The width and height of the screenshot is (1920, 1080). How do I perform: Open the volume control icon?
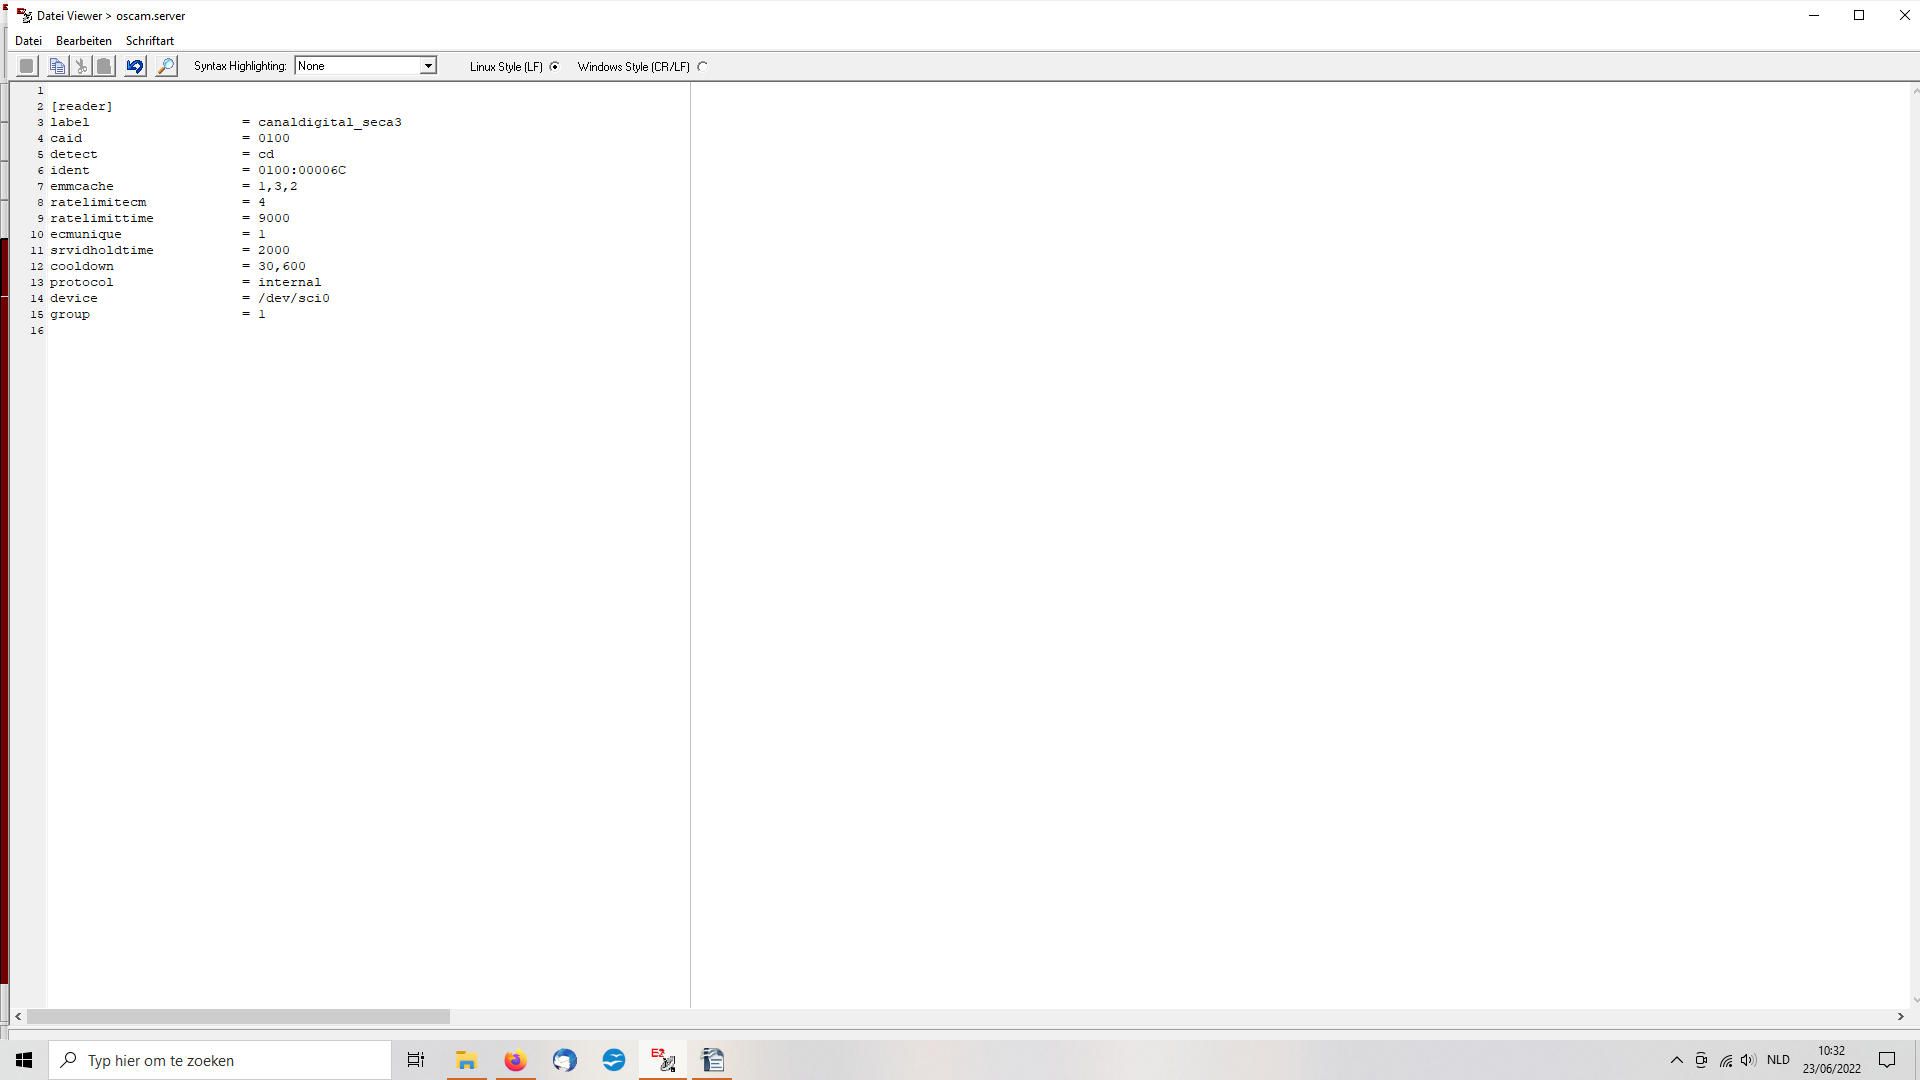(x=1748, y=1060)
